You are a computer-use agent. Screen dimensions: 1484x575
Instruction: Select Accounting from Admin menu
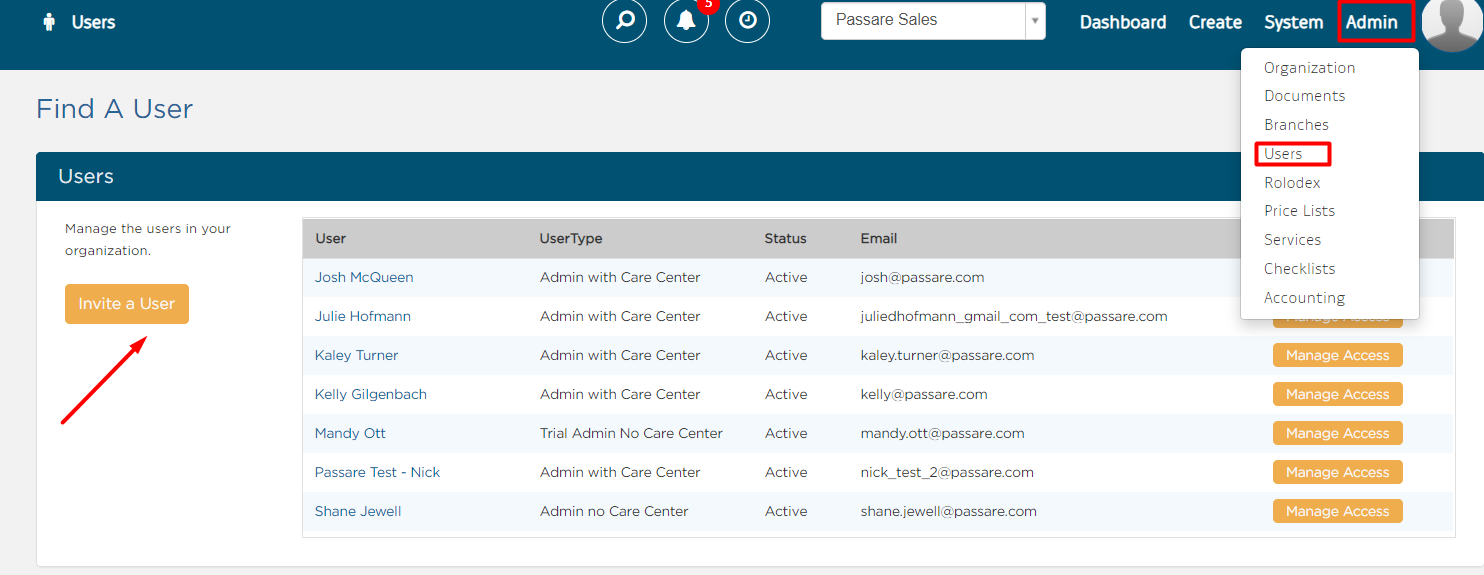1304,298
